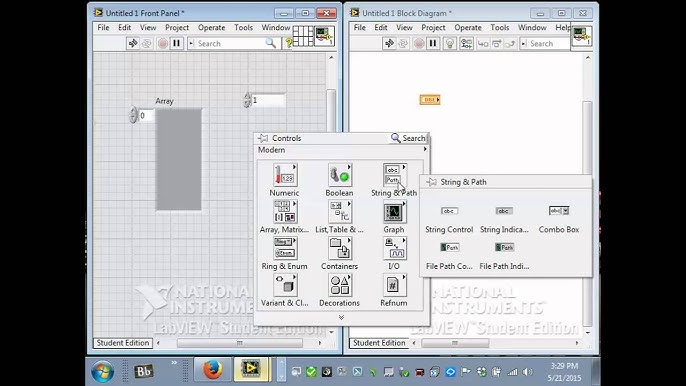Click the Run arrow in the Block Diagram toolbar
Image resolution: width=686 pixels, height=386 pixels.
(x=388, y=43)
